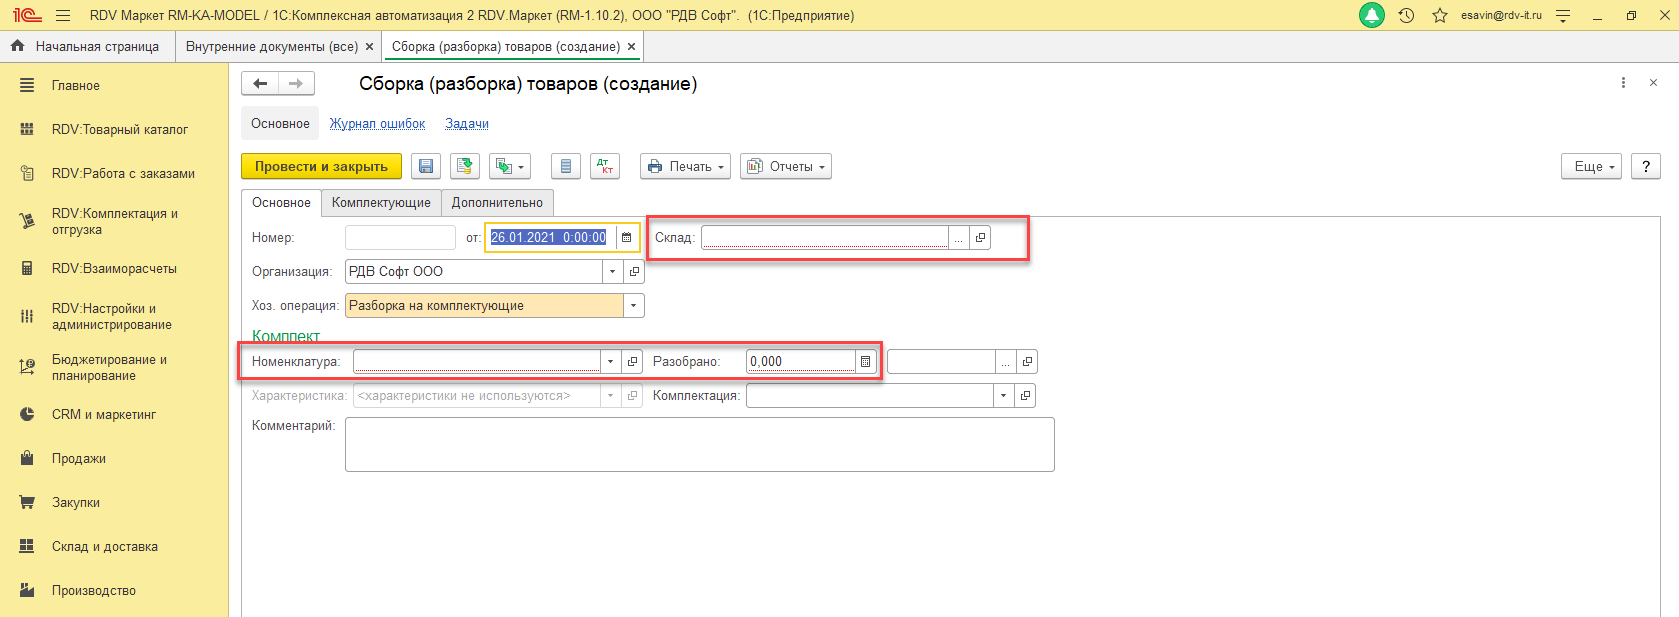The height and width of the screenshot is (617, 1679).
Task: Open the date calendar picker icon
Action: 627,238
